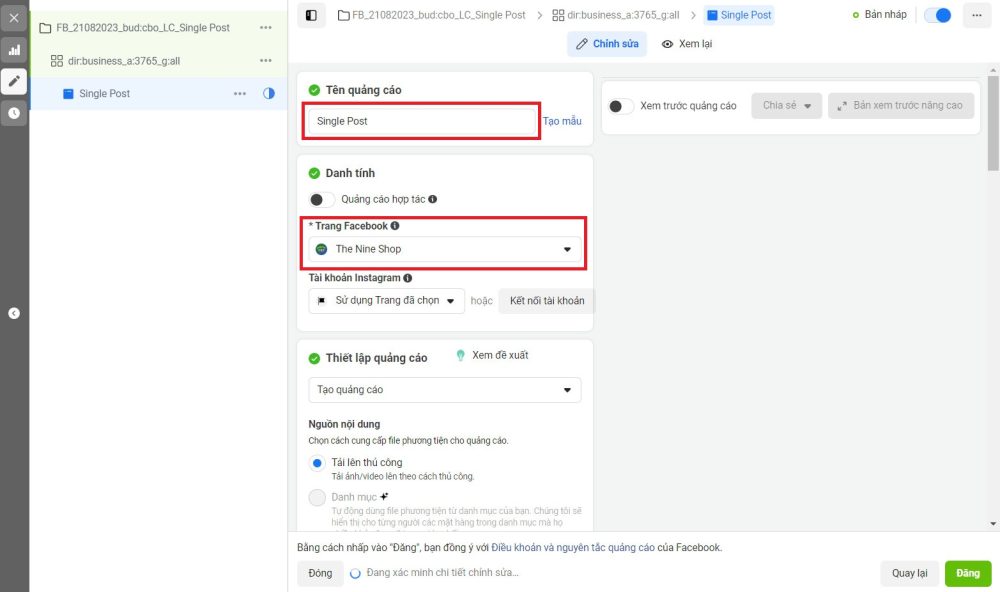This screenshot has height=592, width=1000.
Task: Click the green Đăng button
Action: pyautogui.click(x=968, y=573)
